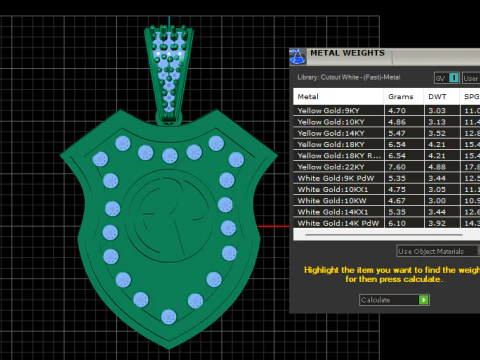Click the green arrow on Calculate

424,300
